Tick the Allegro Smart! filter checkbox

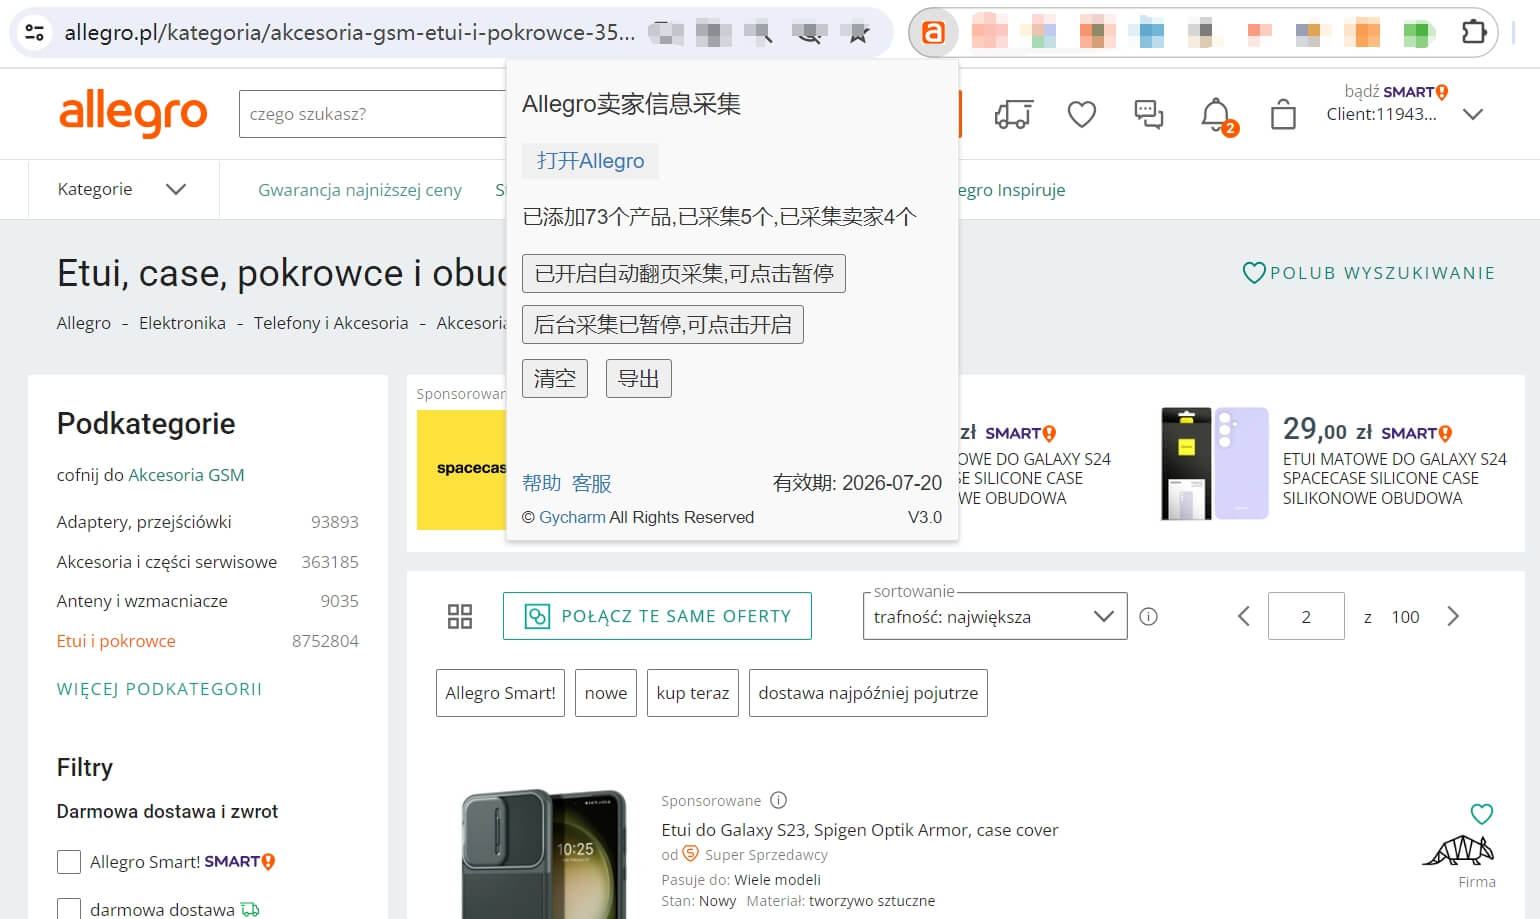click(x=69, y=862)
